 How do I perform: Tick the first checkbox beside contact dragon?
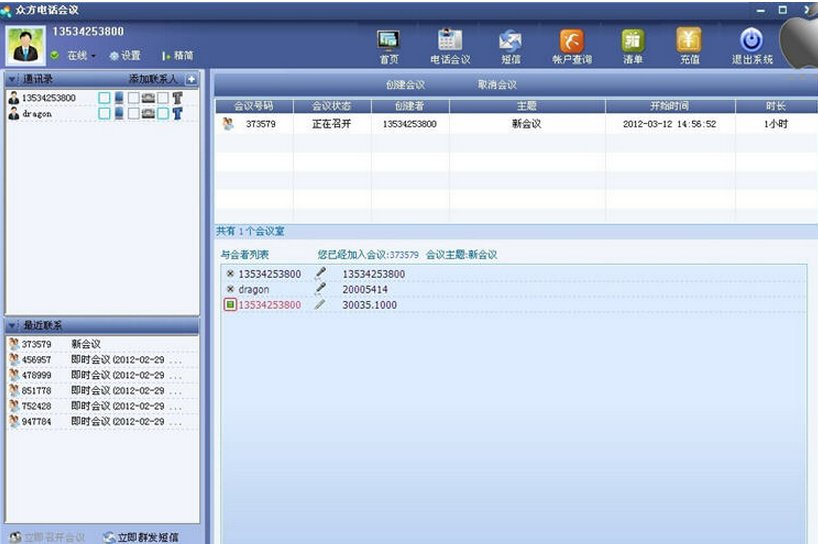click(x=104, y=114)
